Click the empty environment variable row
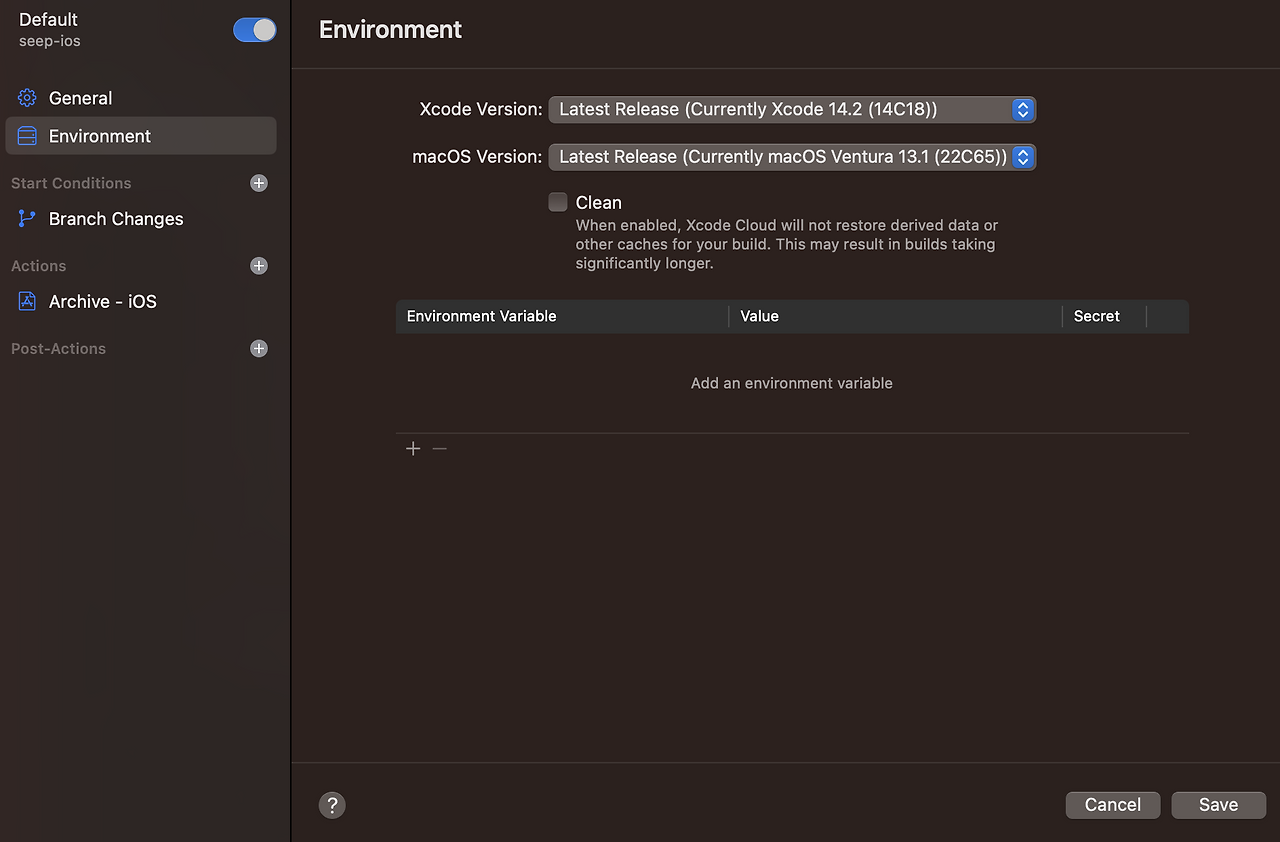Screen dimensions: 1280x842 792,383
